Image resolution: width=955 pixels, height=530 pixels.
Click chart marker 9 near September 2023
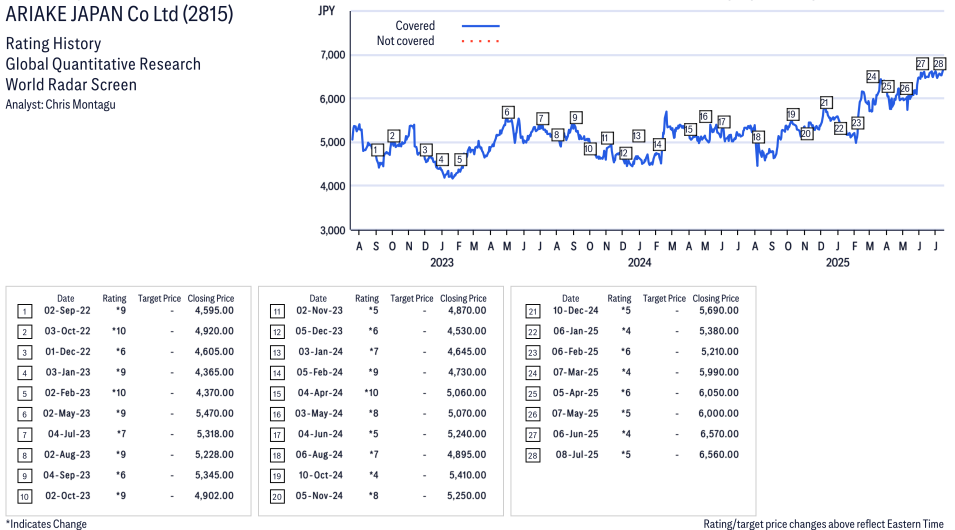click(575, 118)
